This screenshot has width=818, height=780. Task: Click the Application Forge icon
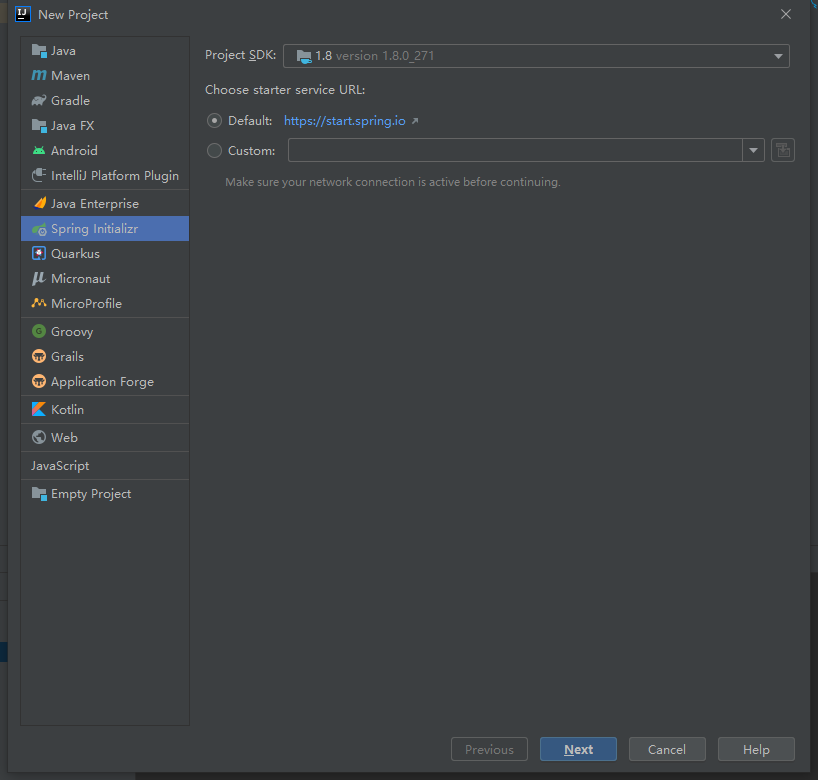[x=39, y=381]
